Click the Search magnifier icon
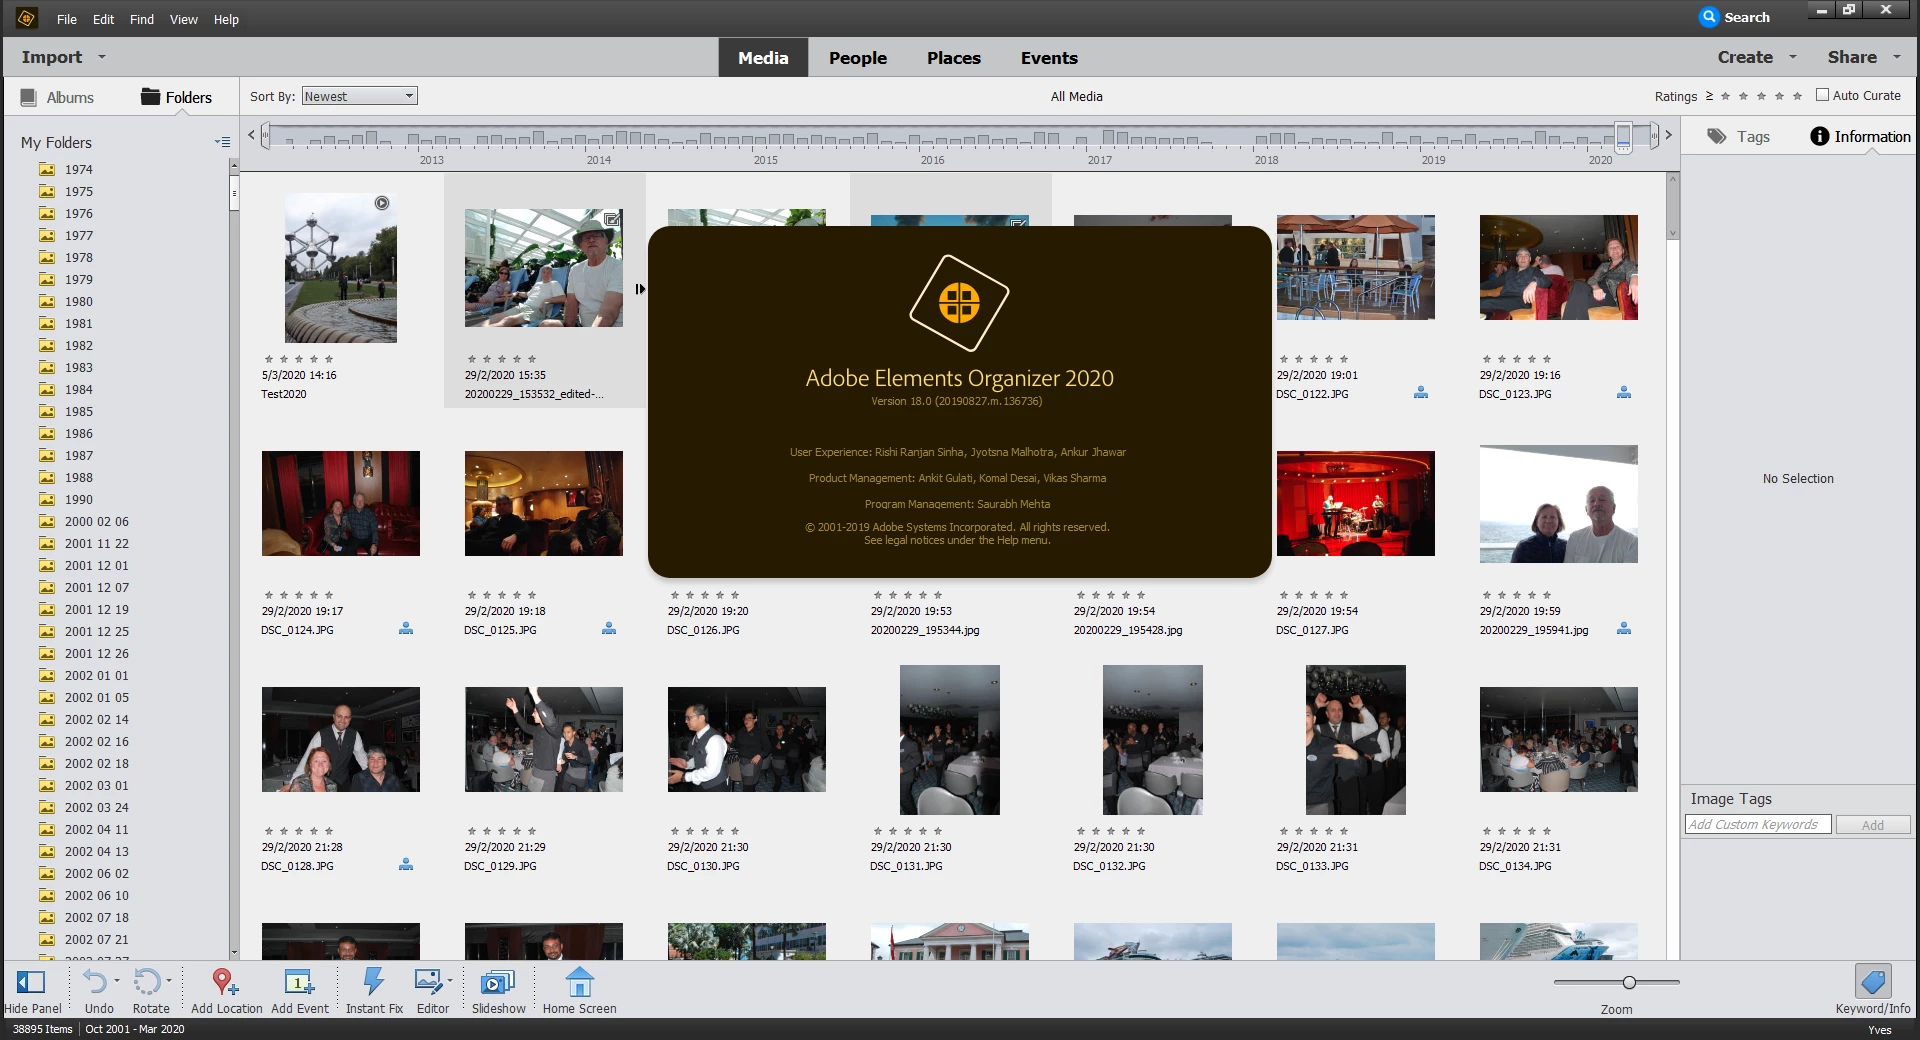1920x1040 pixels. [x=1709, y=17]
